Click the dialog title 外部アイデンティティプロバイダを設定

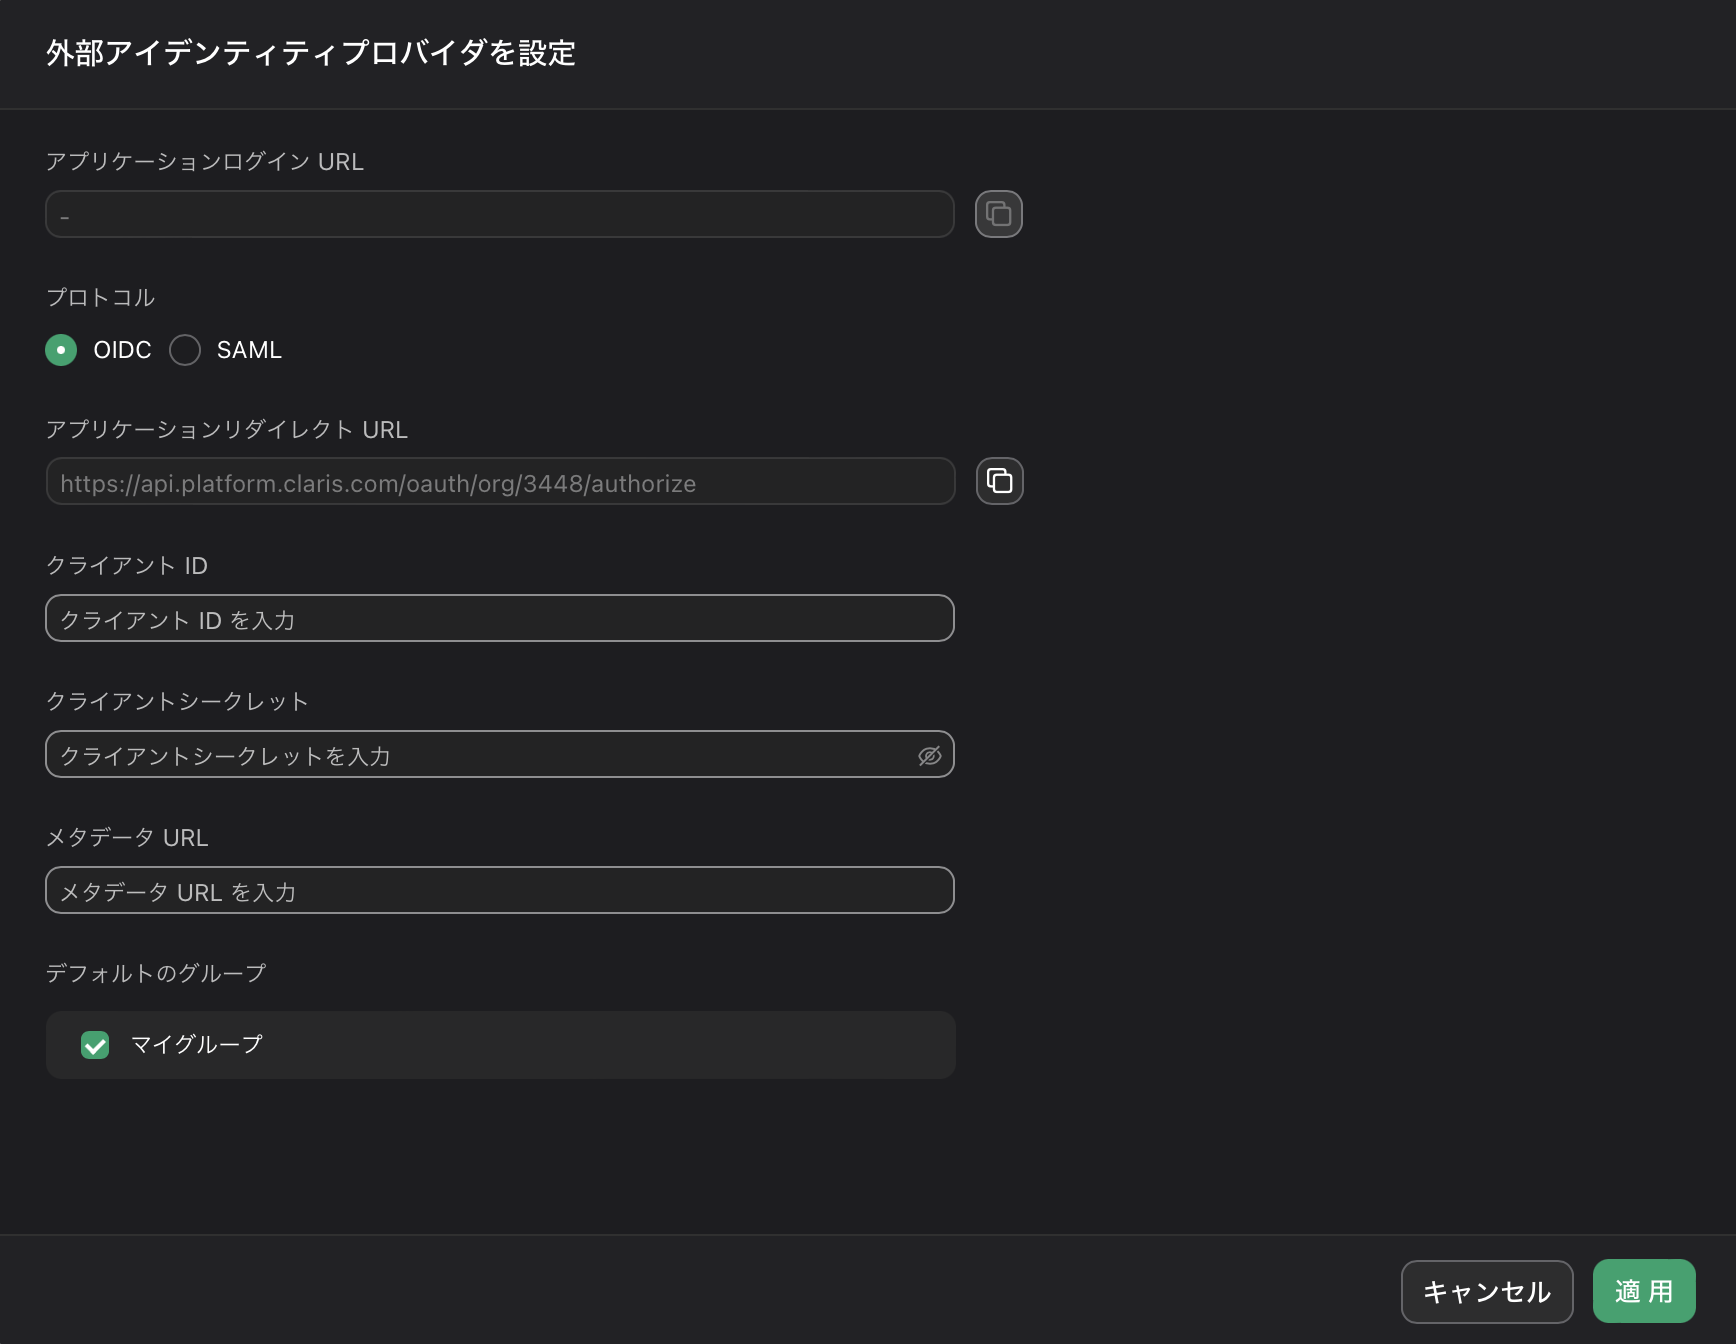(x=310, y=54)
